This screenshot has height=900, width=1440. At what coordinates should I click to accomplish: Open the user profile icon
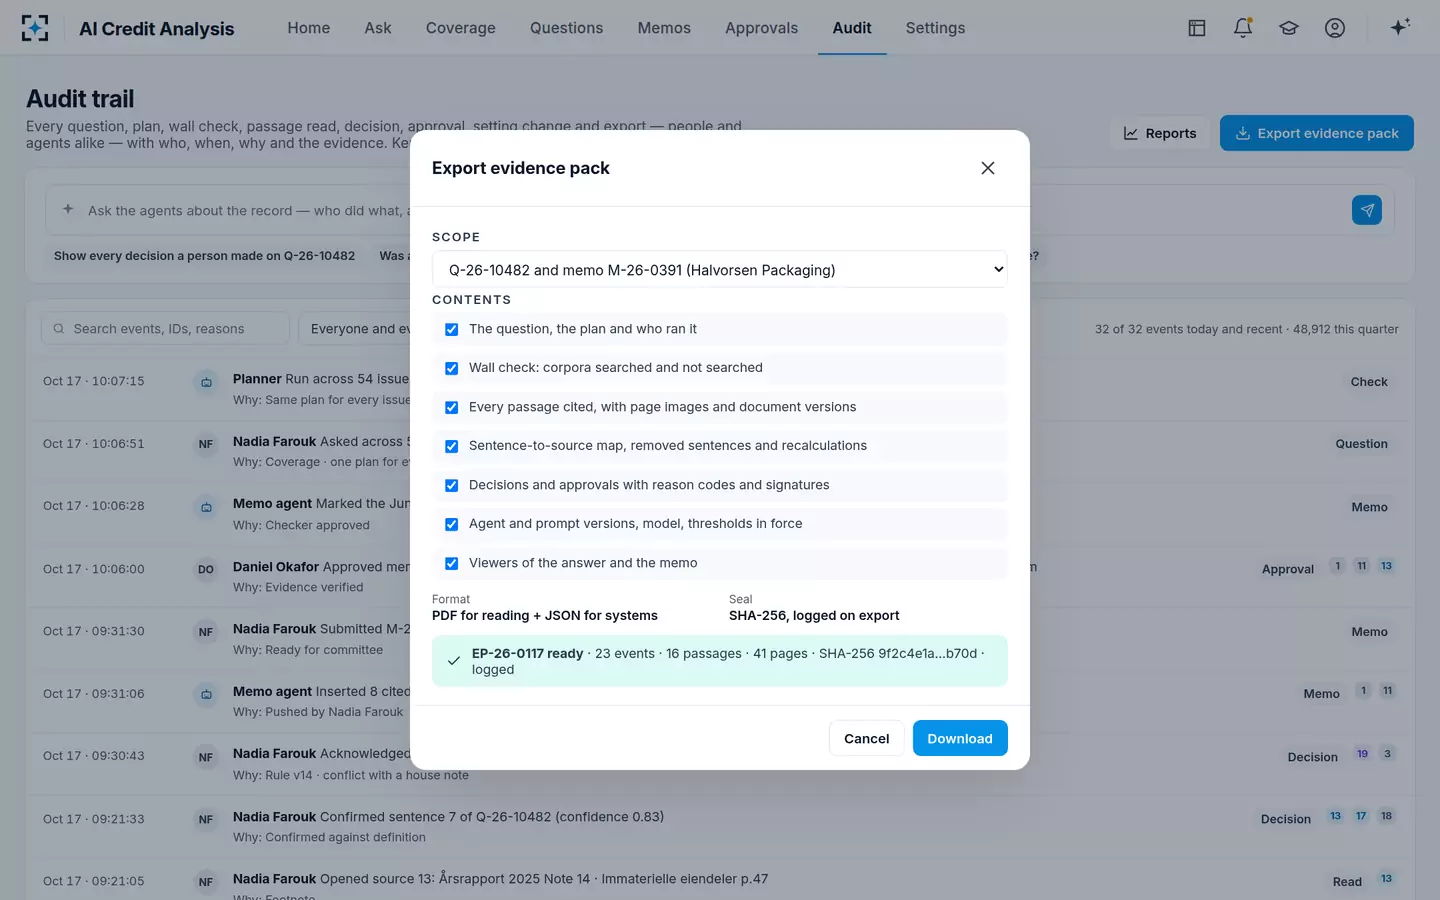point(1335,28)
